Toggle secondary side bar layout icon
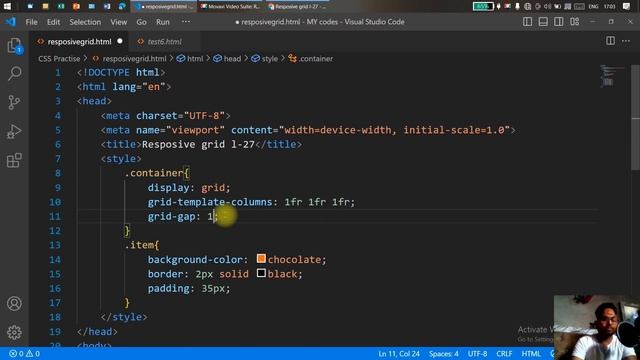The height and width of the screenshot is (360, 640). click(x=558, y=22)
